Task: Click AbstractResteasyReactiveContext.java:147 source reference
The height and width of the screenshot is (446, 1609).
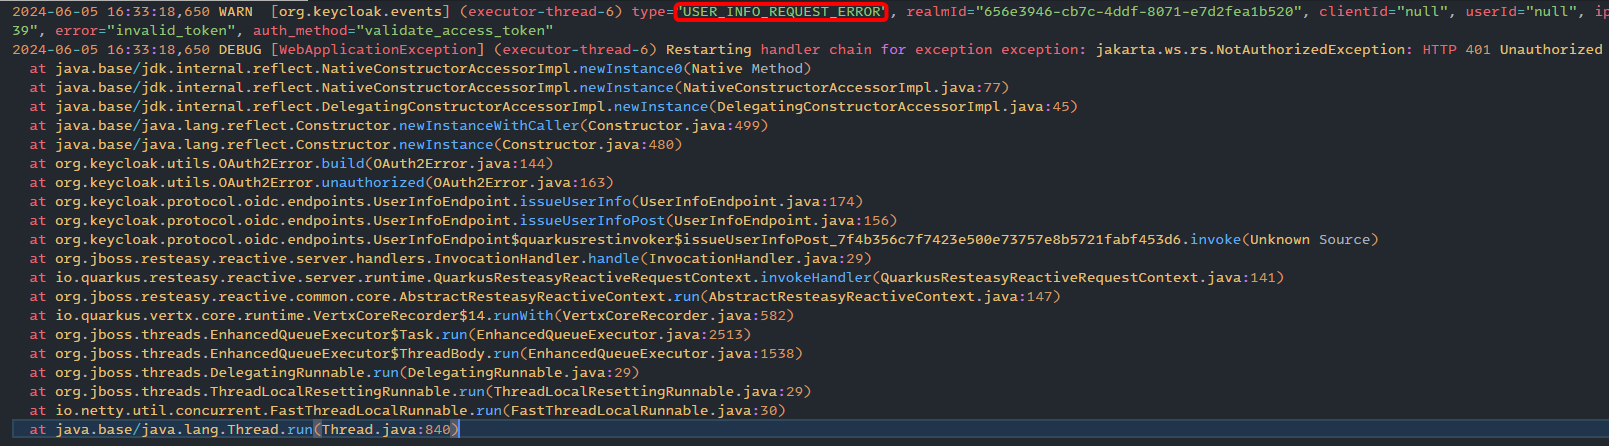Action: 880,297
